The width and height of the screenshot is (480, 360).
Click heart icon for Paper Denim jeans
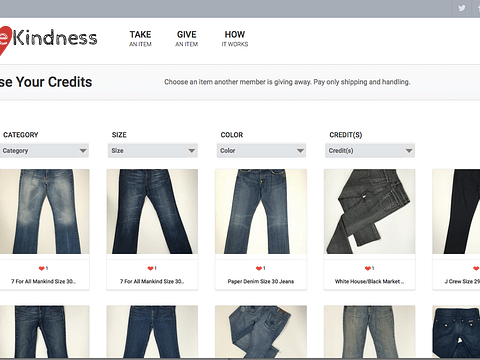[x=259, y=268]
